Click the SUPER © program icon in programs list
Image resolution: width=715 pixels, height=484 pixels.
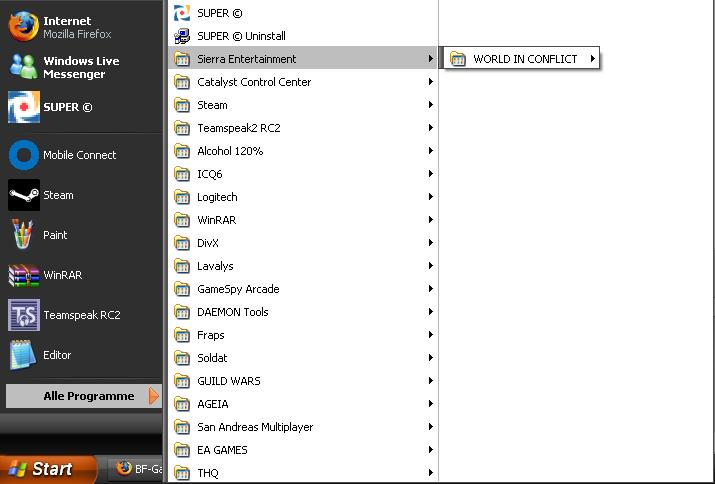pyautogui.click(x=182, y=13)
